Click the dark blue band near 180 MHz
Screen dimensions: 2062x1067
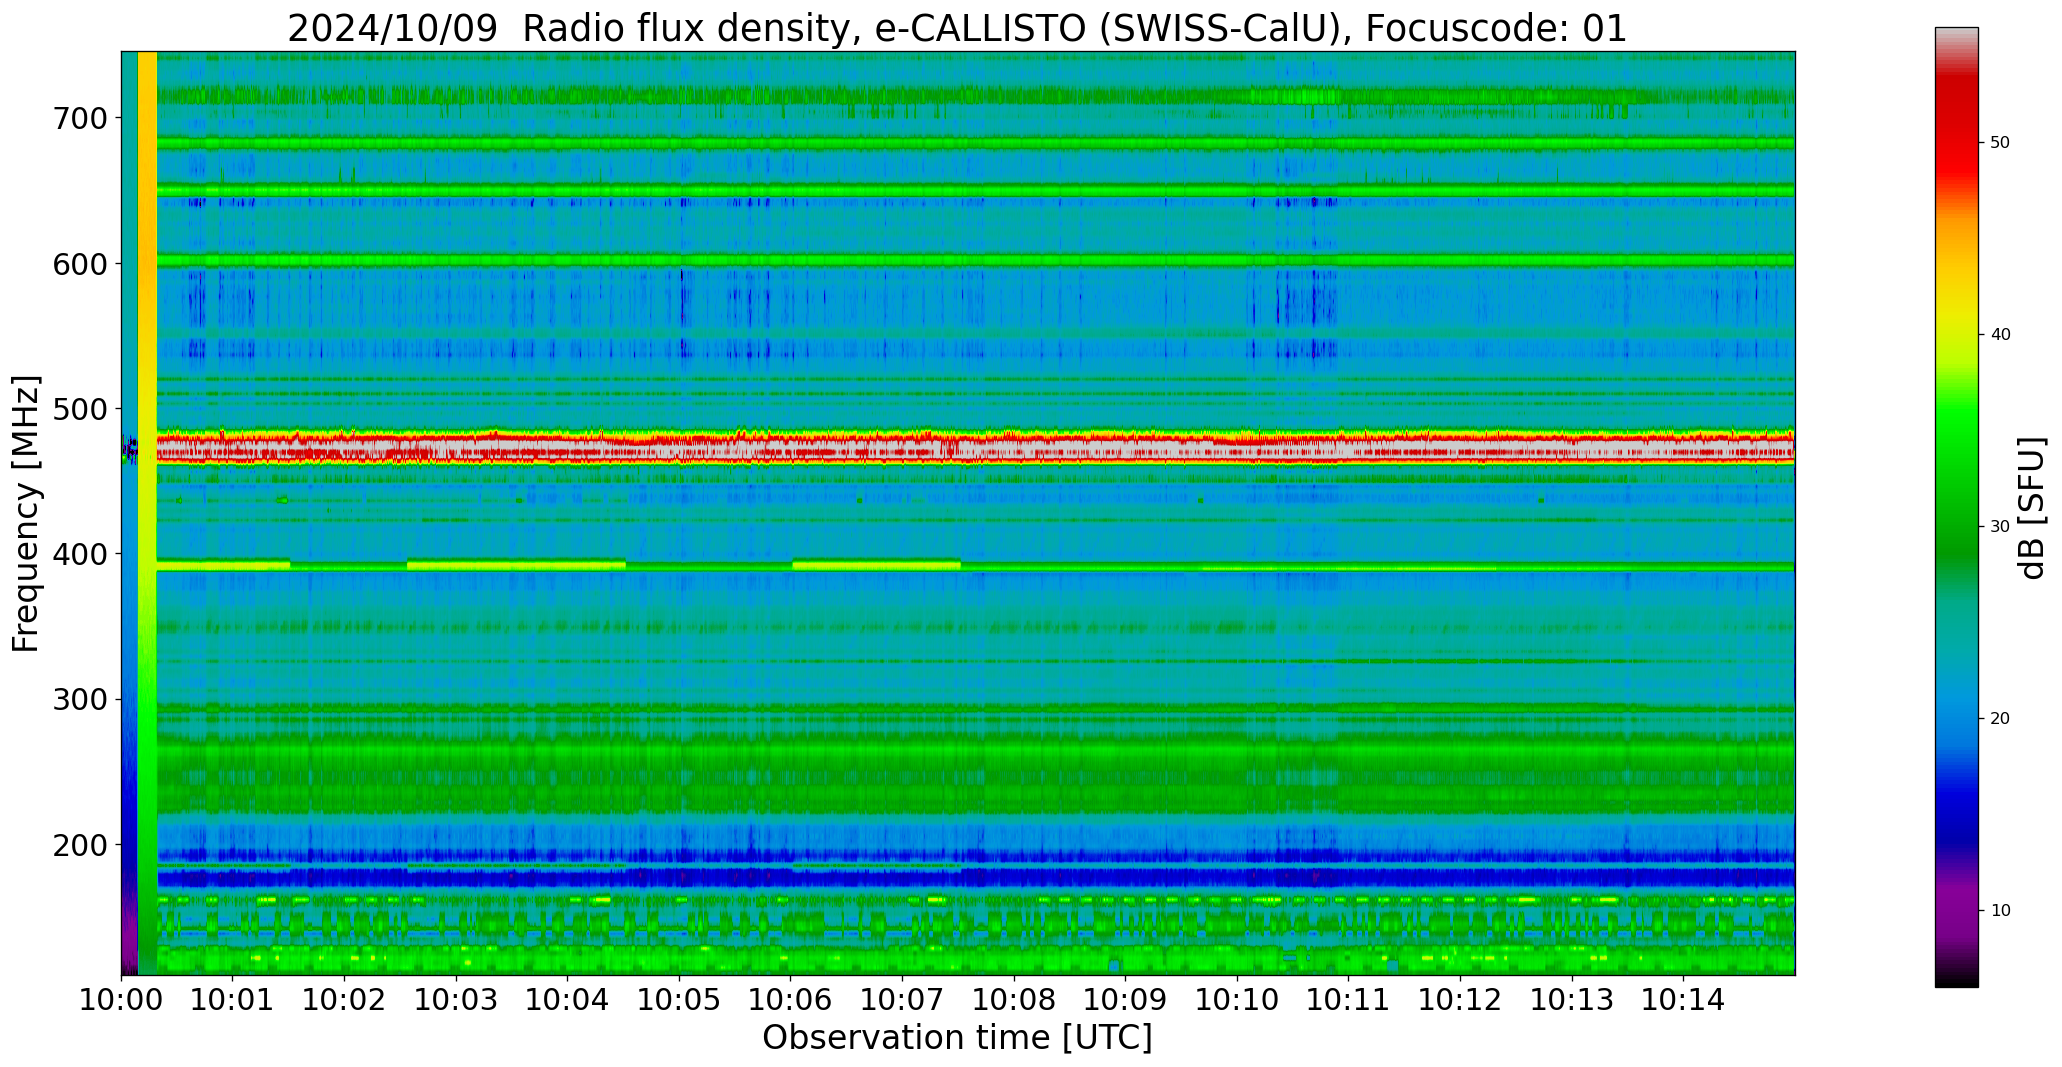tap(975, 878)
